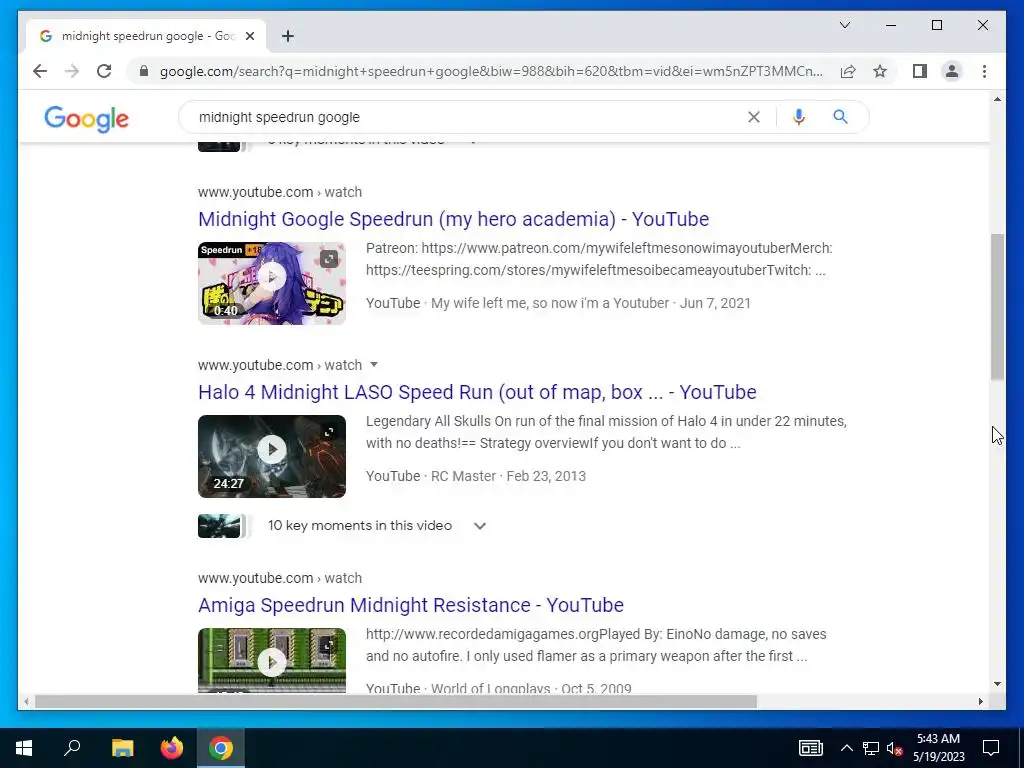1024x768 pixels.
Task: Open Chrome's three-dot menu
Action: (x=984, y=71)
